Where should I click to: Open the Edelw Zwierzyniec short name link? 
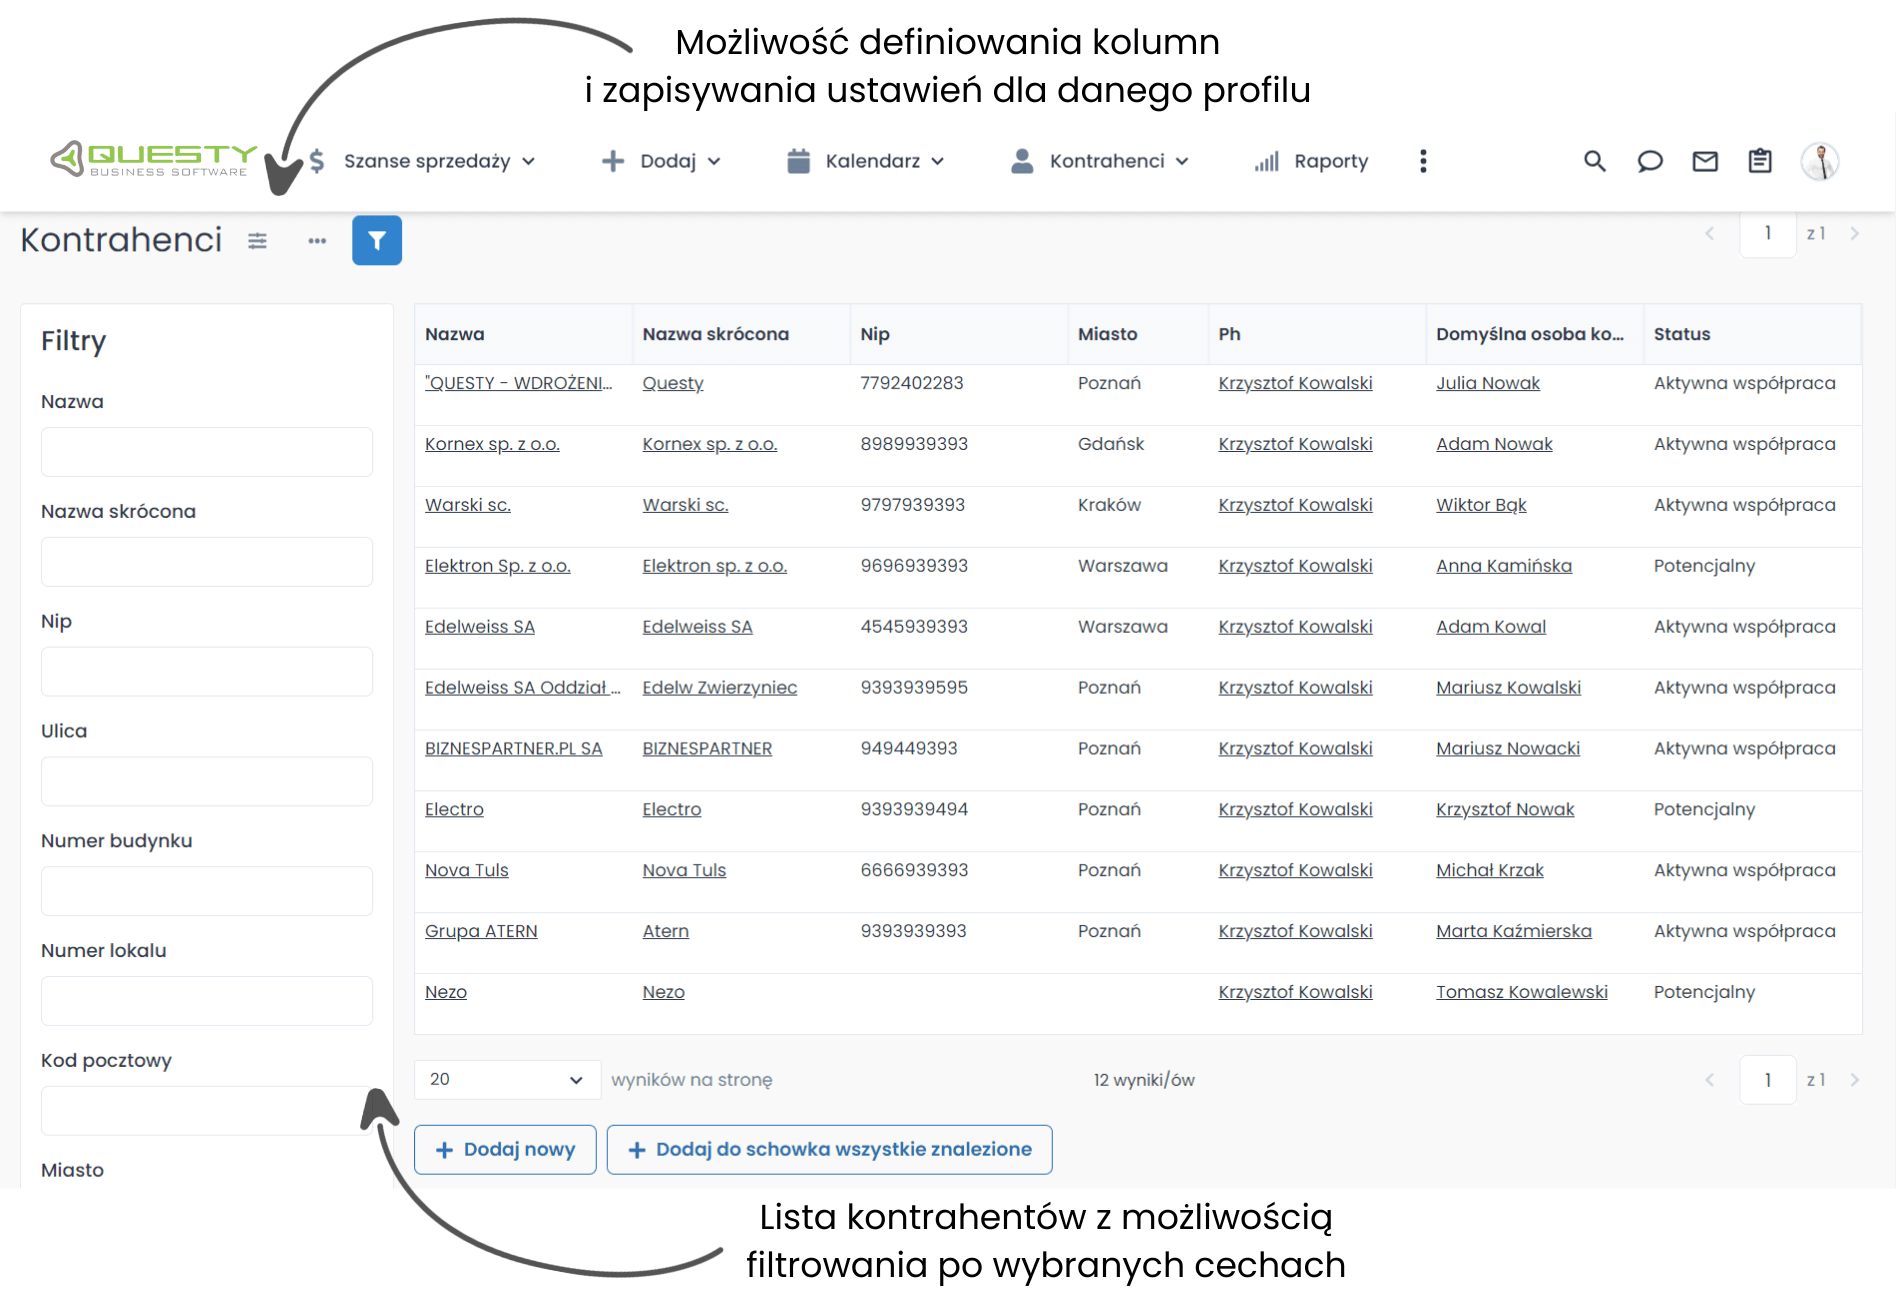[x=720, y=688]
